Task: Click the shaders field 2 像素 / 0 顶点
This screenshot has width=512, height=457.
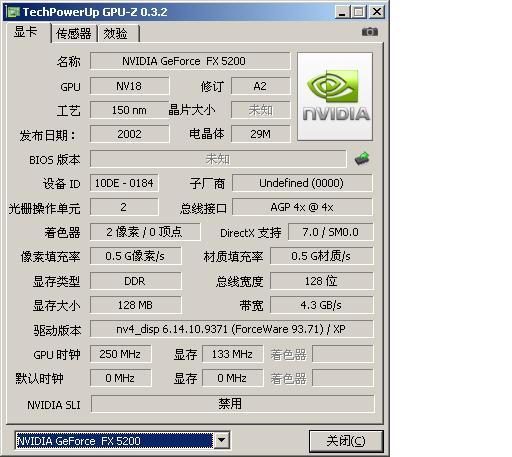Action: [145, 232]
